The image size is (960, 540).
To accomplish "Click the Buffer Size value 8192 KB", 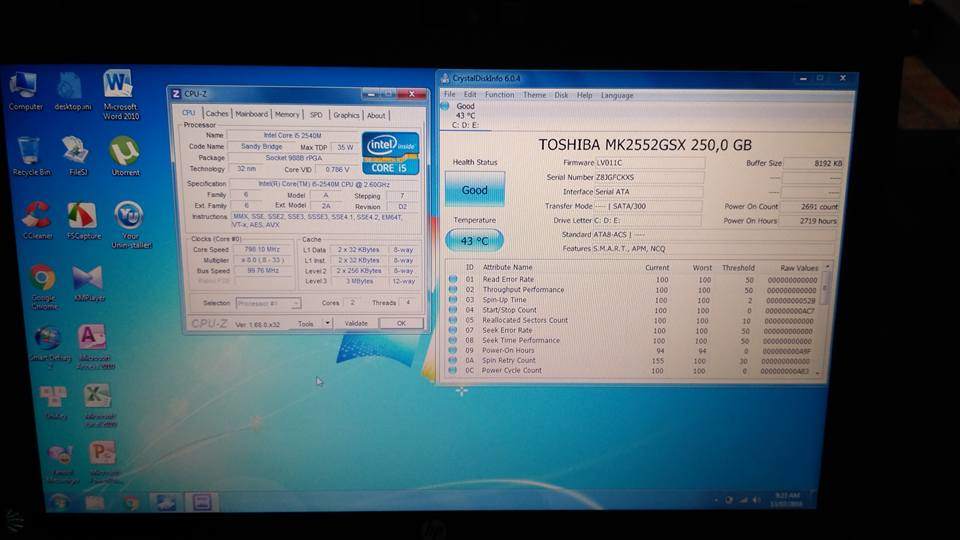I will pyautogui.click(x=814, y=163).
